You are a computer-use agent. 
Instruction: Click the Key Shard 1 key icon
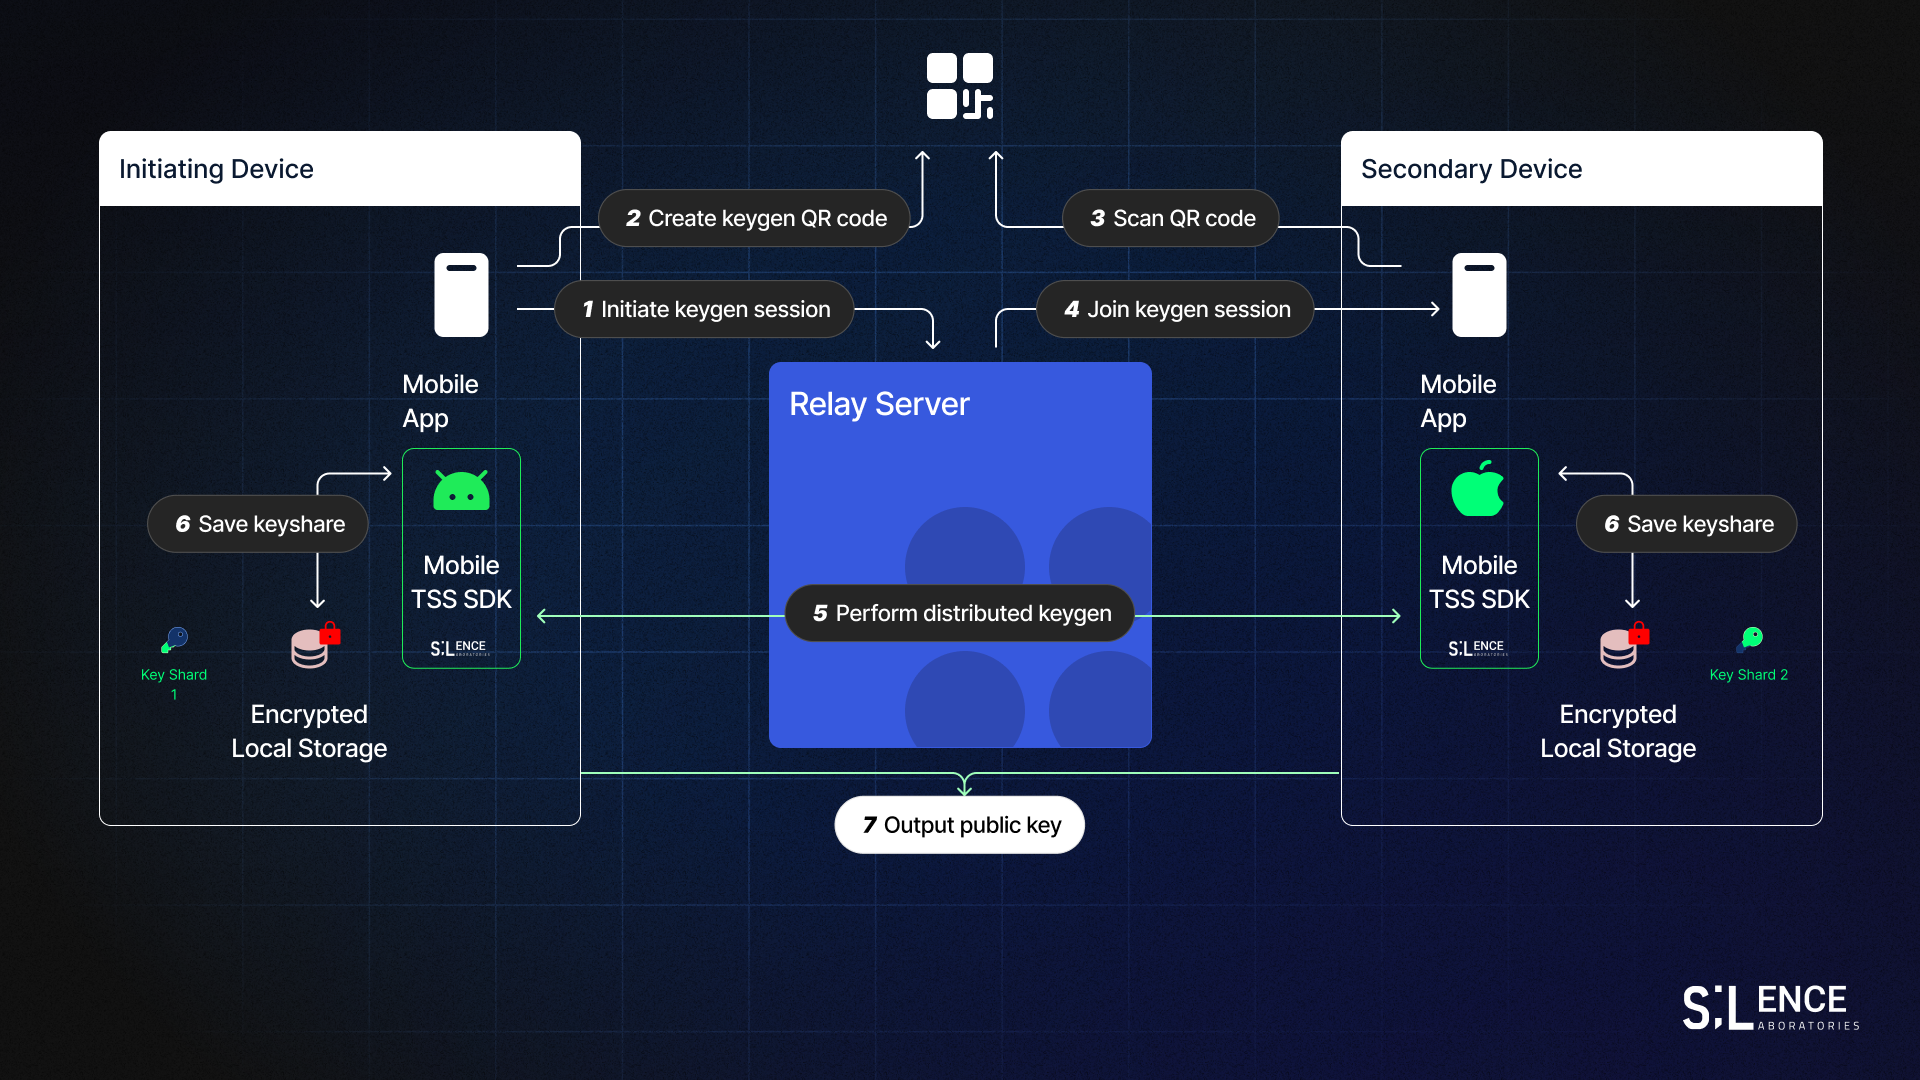(175, 639)
